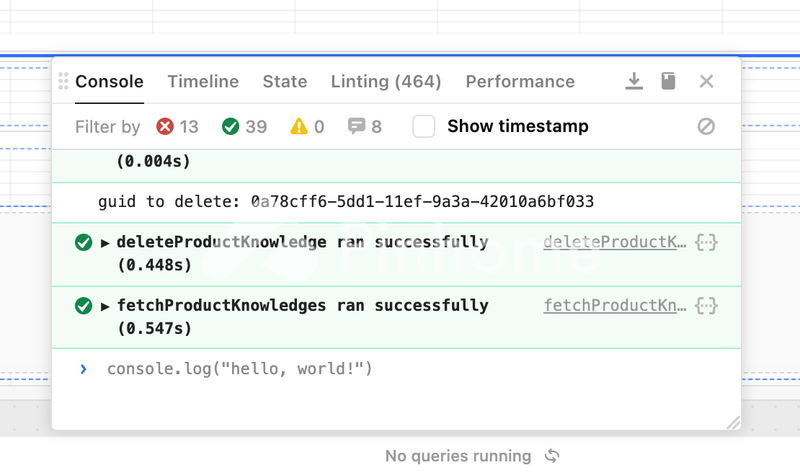
Task: Expand the fetchProductKnowledges log entry
Action: click(x=106, y=305)
